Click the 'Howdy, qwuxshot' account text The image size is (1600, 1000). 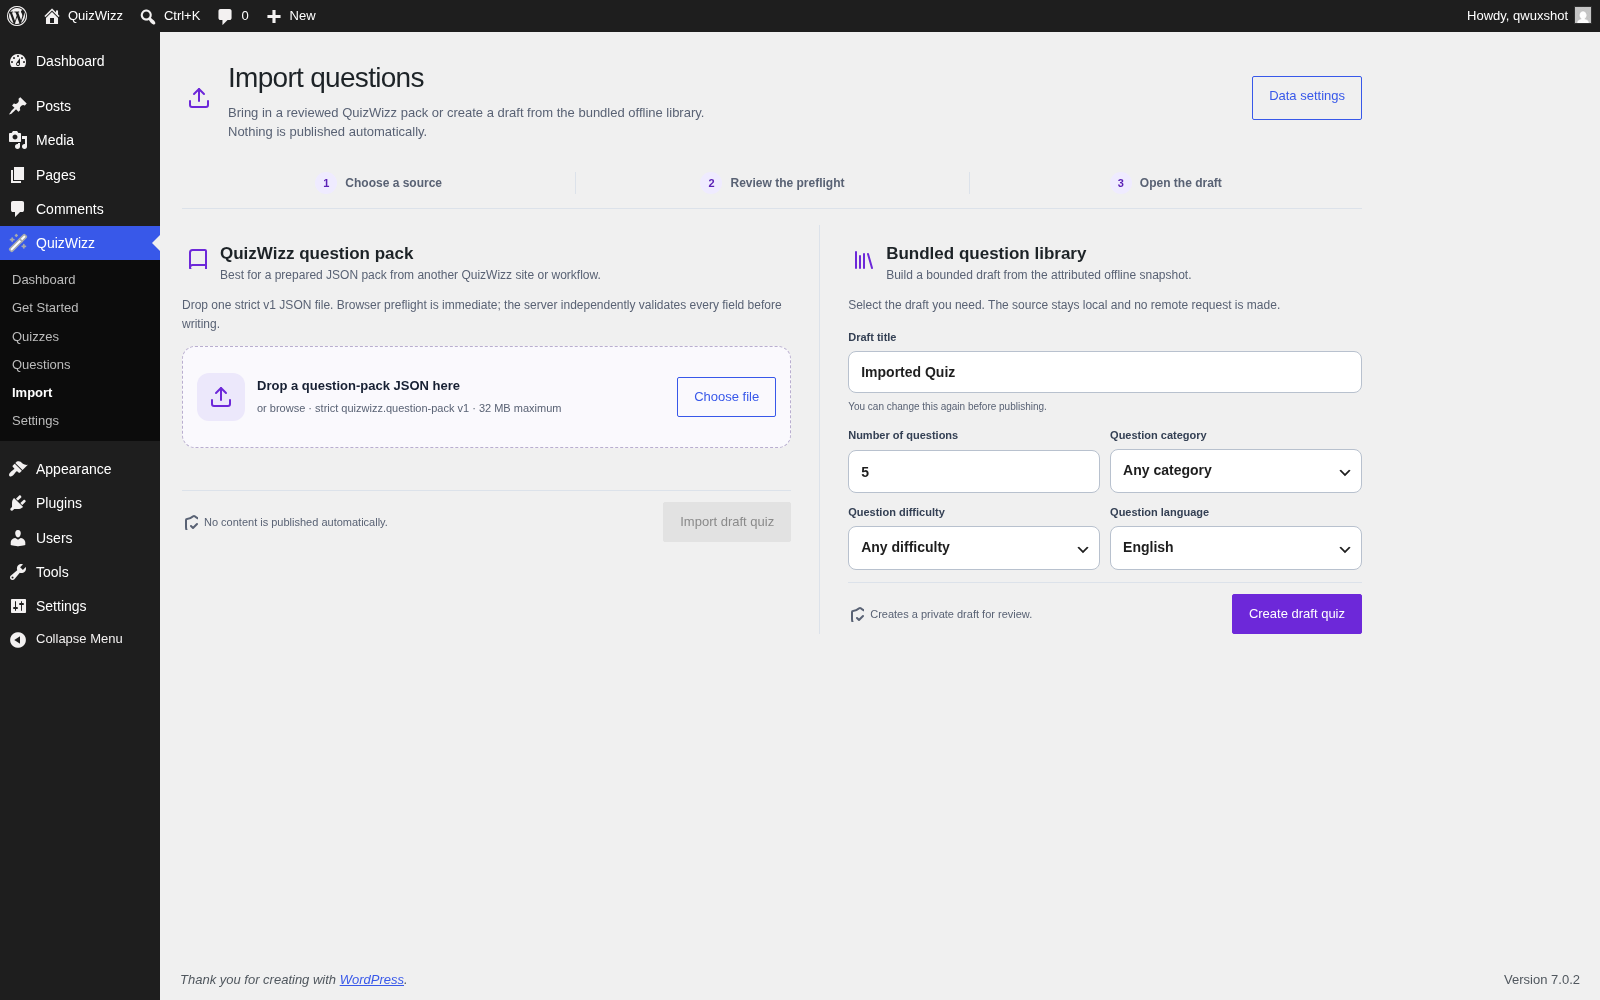[1517, 16]
